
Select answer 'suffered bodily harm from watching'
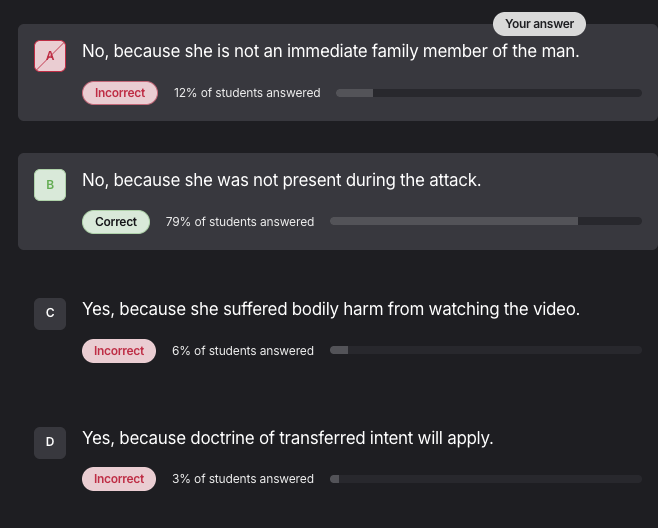pos(330,309)
